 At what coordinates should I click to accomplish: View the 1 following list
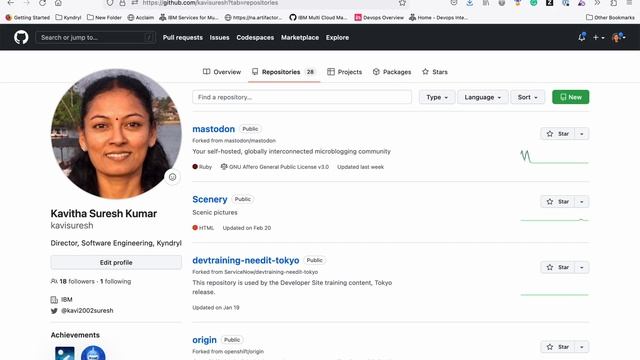click(x=116, y=282)
